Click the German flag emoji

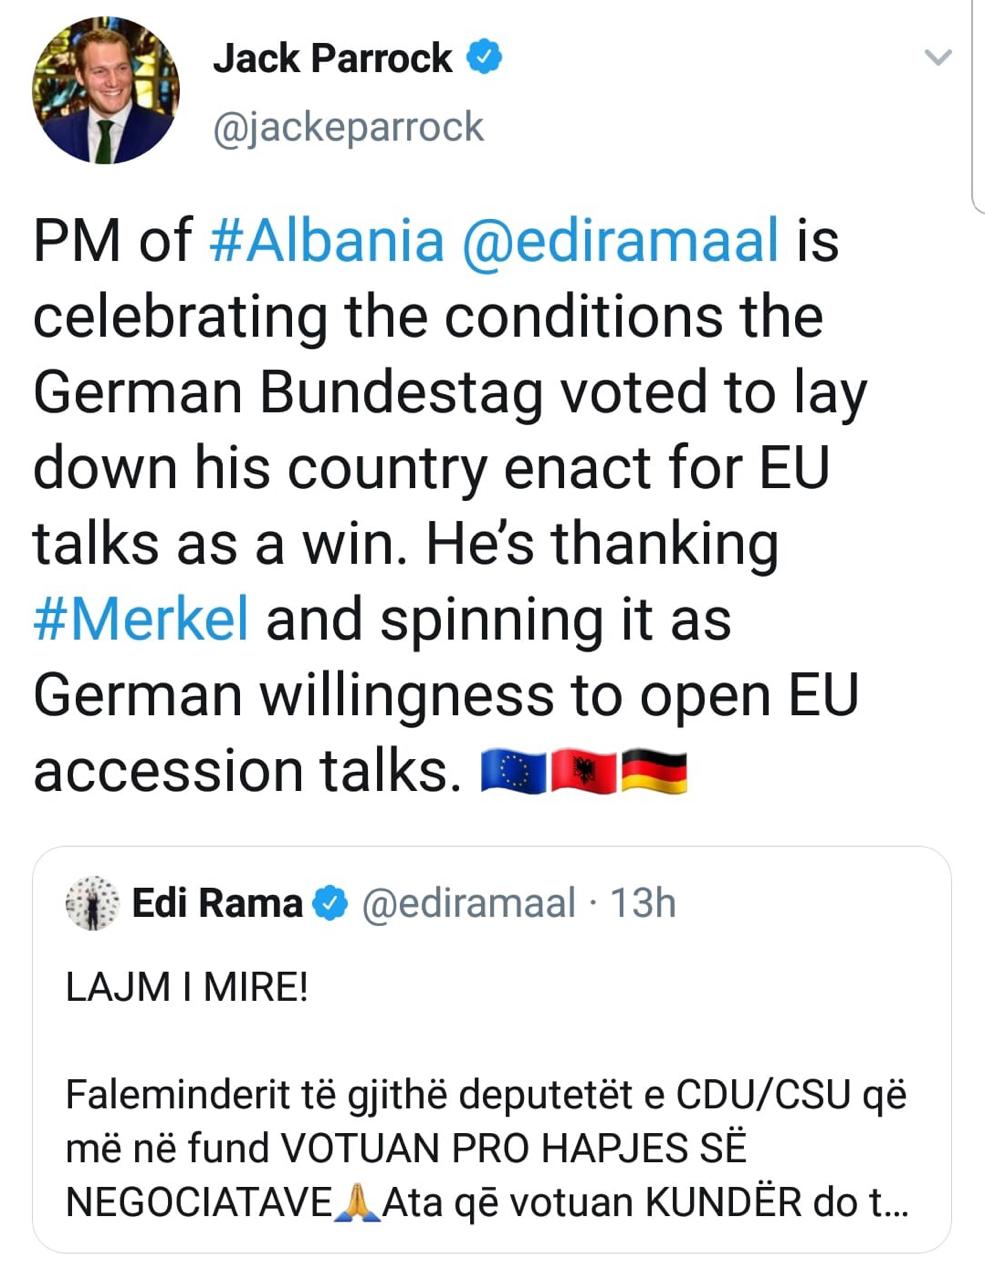(655, 772)
